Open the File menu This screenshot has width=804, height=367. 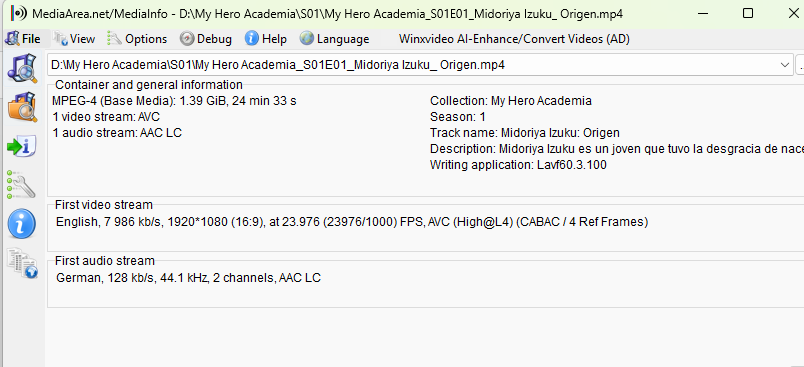[23, 39]
